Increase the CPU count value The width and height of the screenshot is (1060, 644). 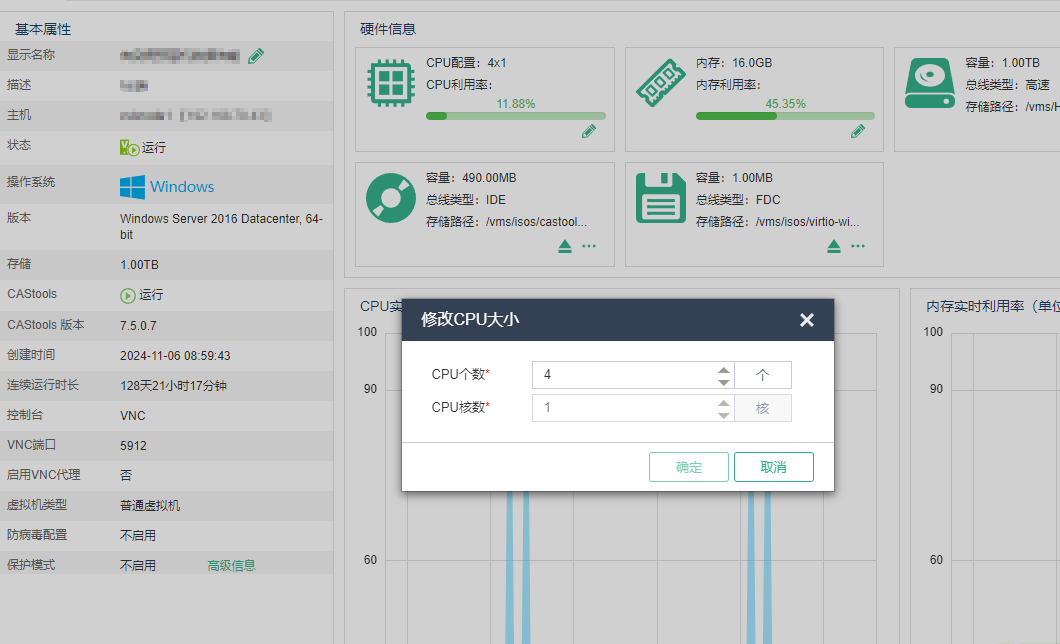(723, 370)
